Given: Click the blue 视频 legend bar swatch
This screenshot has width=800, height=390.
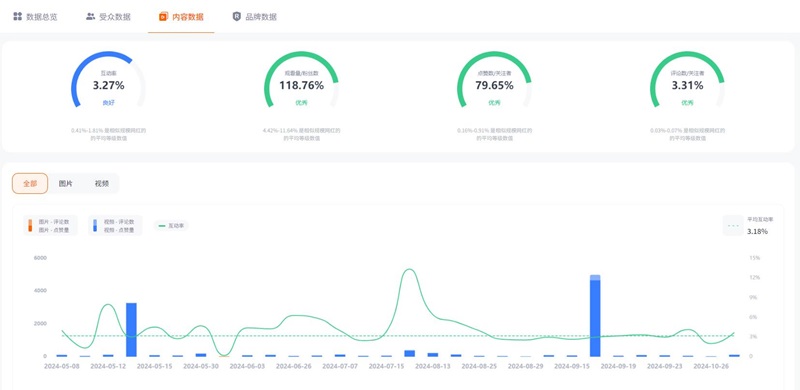Looking at the screenshot, I should 95,226.
